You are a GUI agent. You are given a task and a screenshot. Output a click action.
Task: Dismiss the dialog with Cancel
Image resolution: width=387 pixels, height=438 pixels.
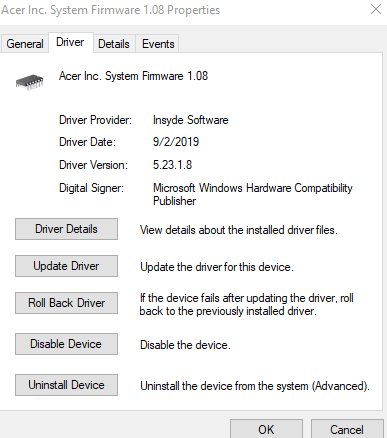(347, 429)
